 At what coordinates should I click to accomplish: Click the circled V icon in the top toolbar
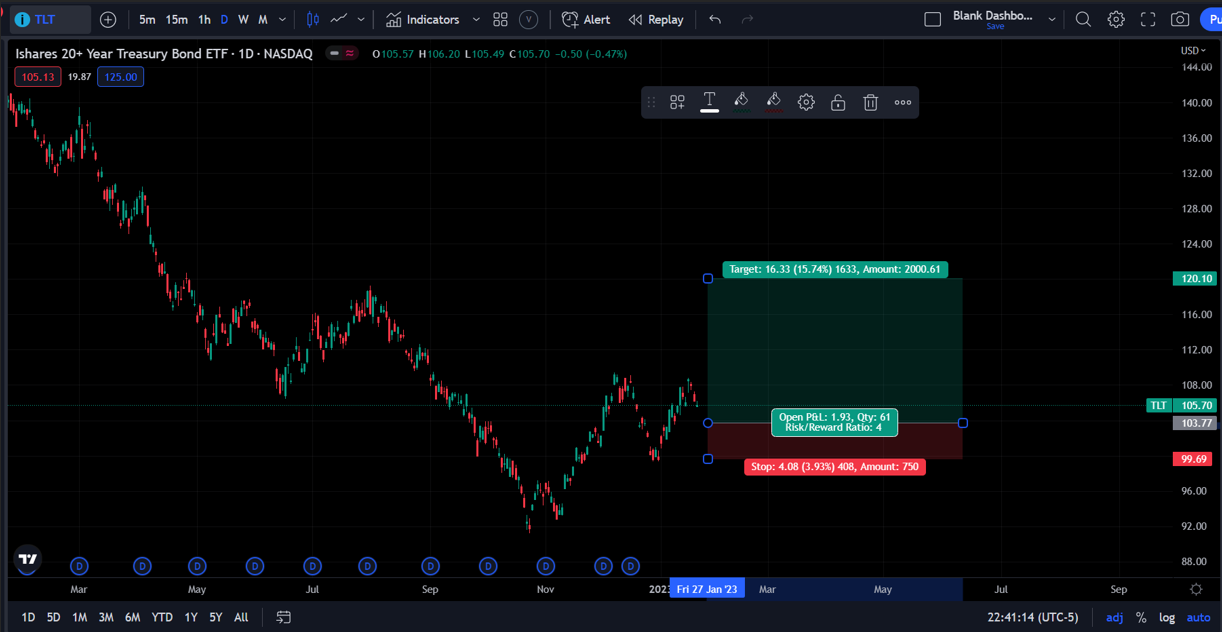(x=529, y=19)
